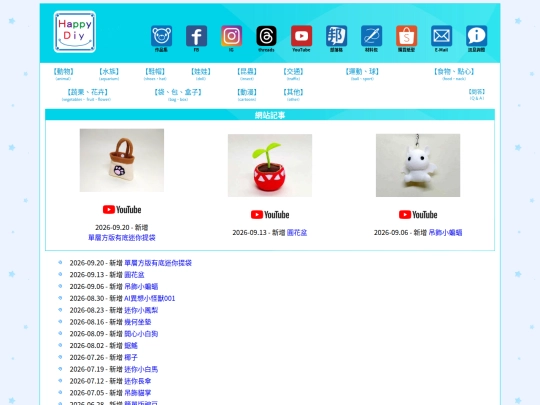Open the 2026-08.23 迷你小鳳梨 link
The width and height of the screenshot is (540, 405).
(x=141, y=310)
